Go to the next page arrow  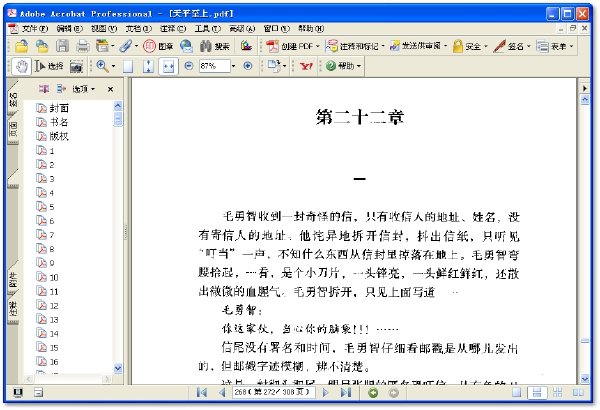(326, 392)
